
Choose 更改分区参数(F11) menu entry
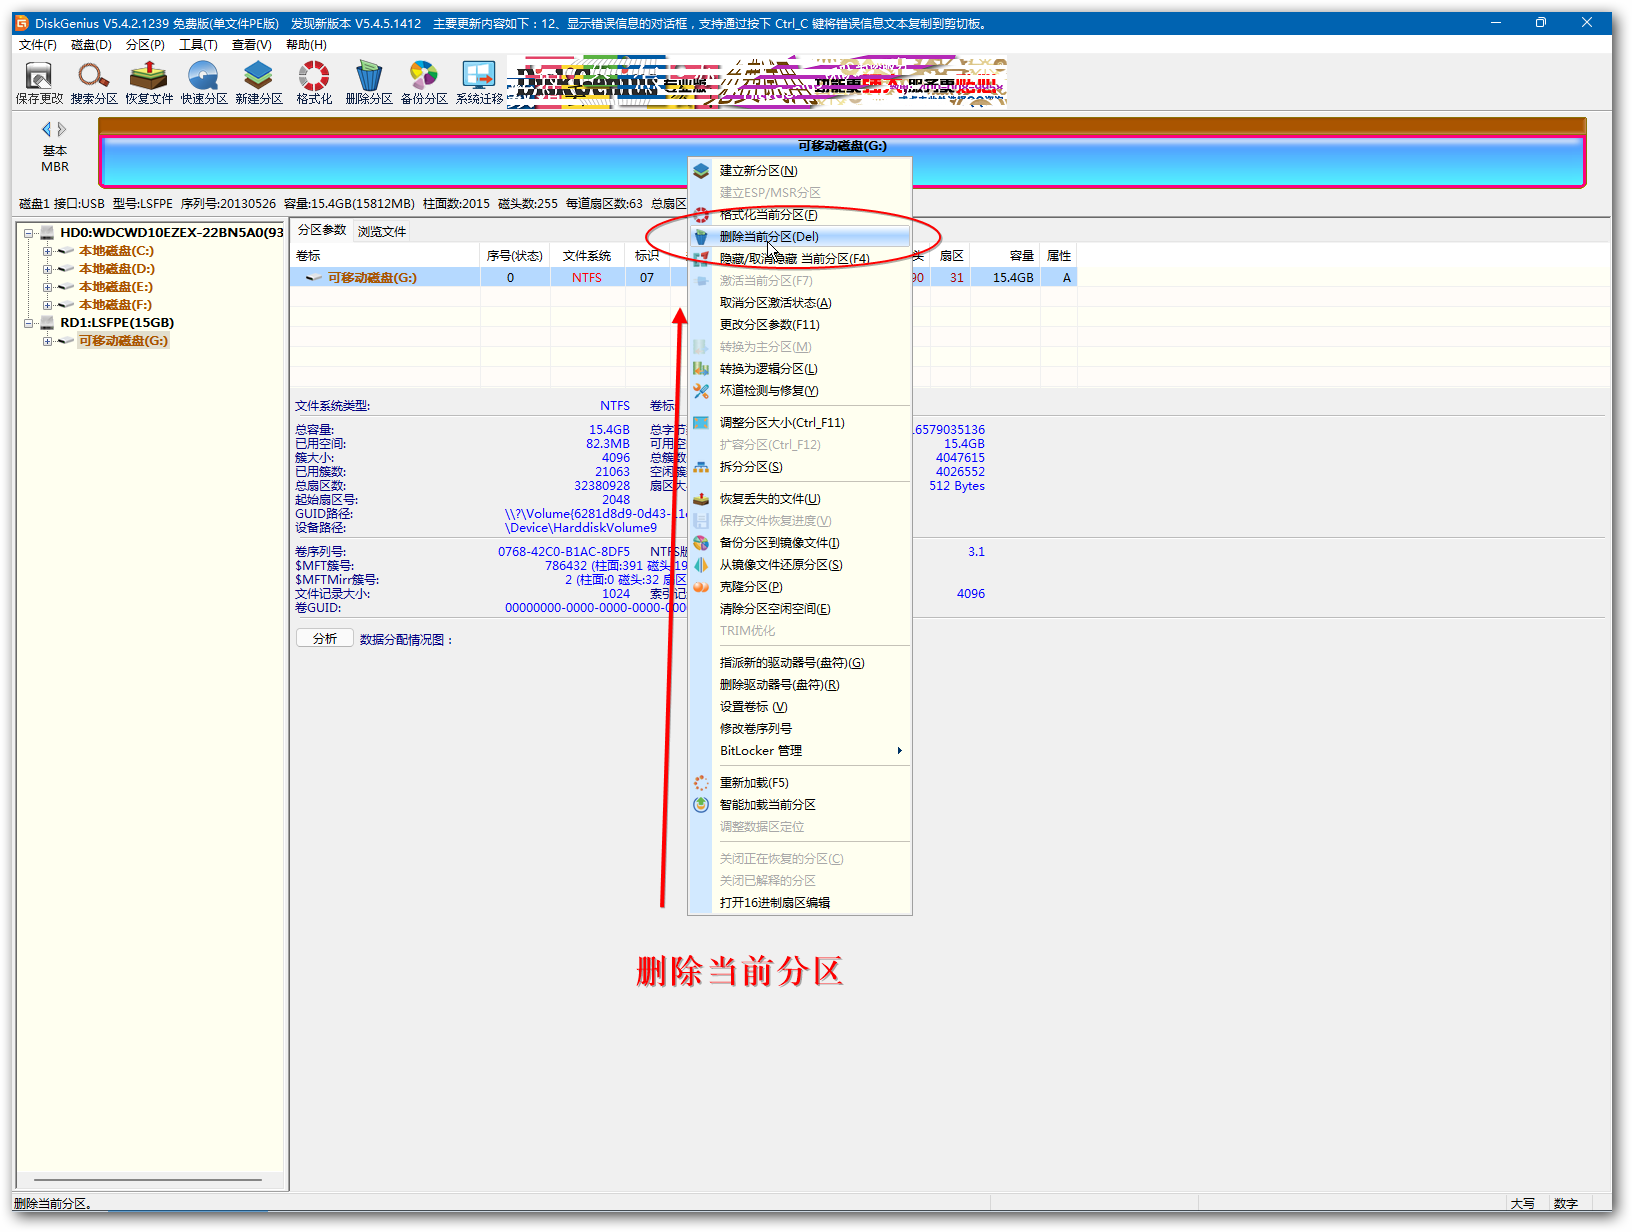point(800,325)
